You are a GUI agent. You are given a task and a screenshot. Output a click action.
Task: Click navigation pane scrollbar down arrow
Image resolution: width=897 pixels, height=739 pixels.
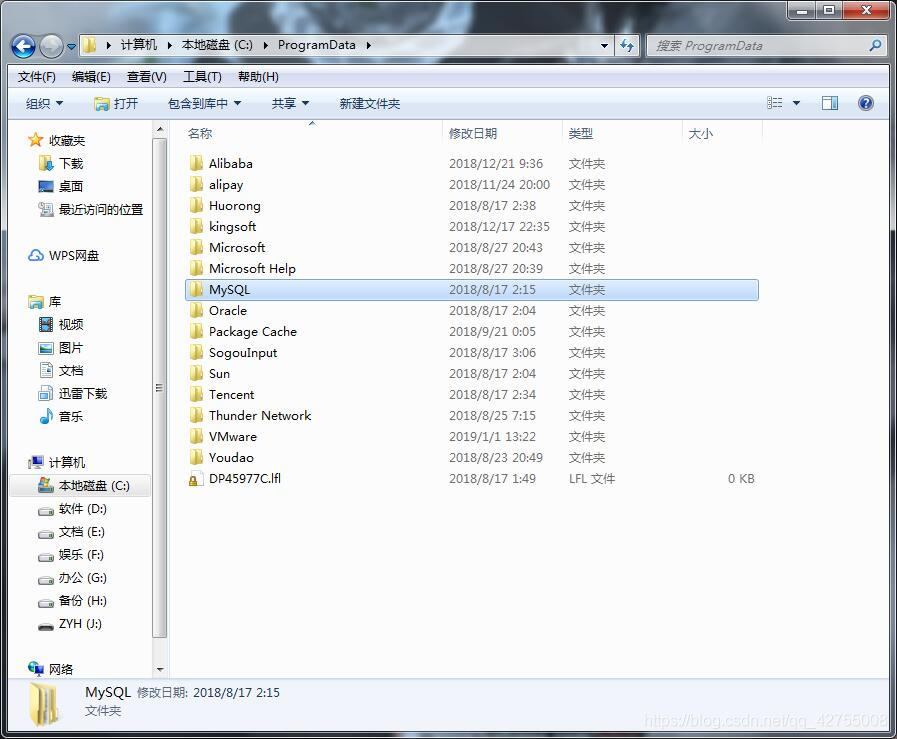point(160,669)
